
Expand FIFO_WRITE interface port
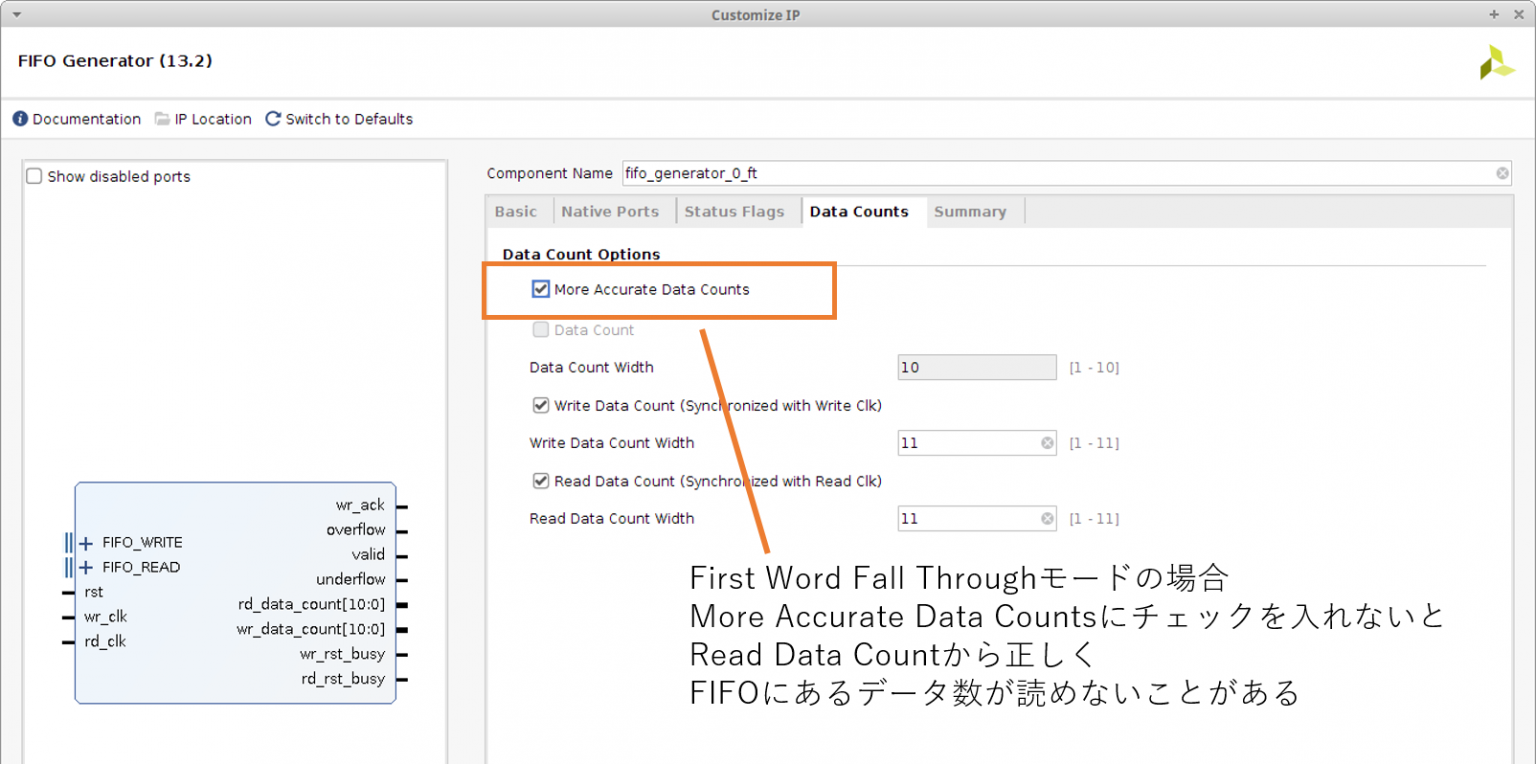pos(86,543)
